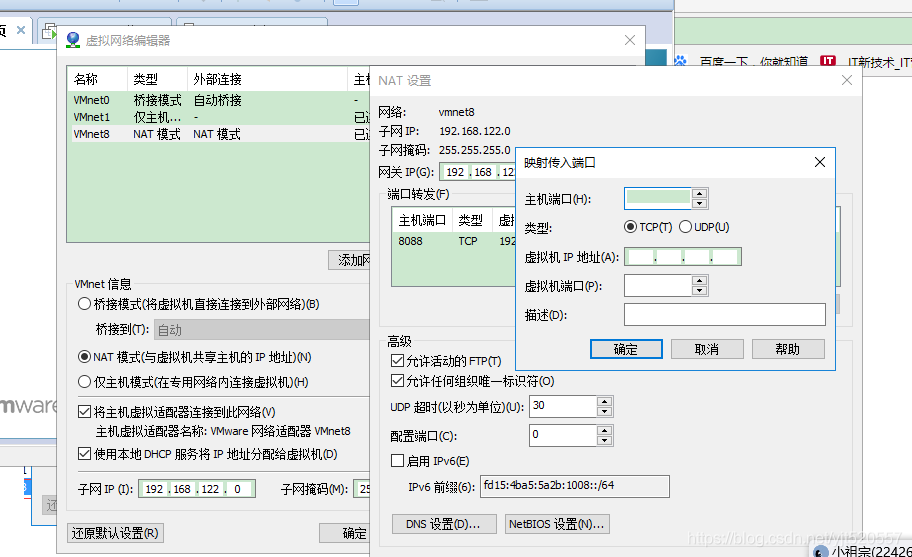
Task: Open the IT新技术 bookmark in browser
Action: click(879, 61)
